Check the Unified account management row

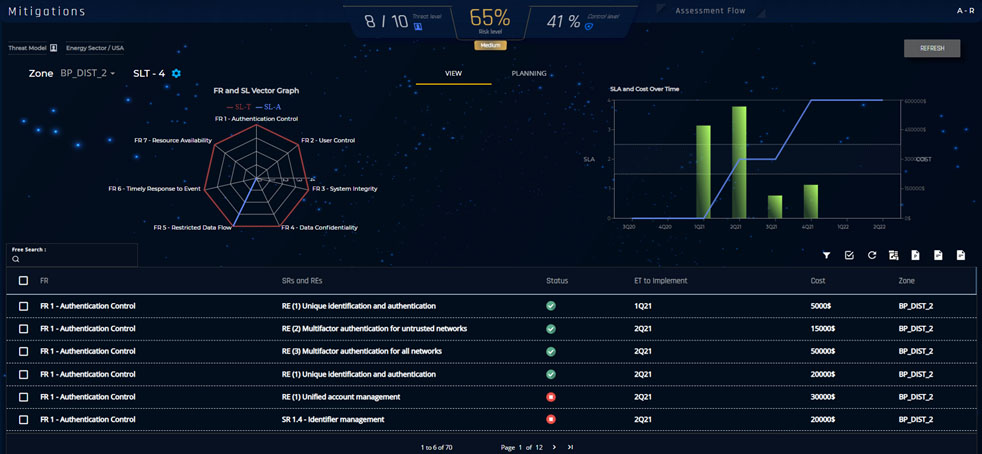point(24,397)
